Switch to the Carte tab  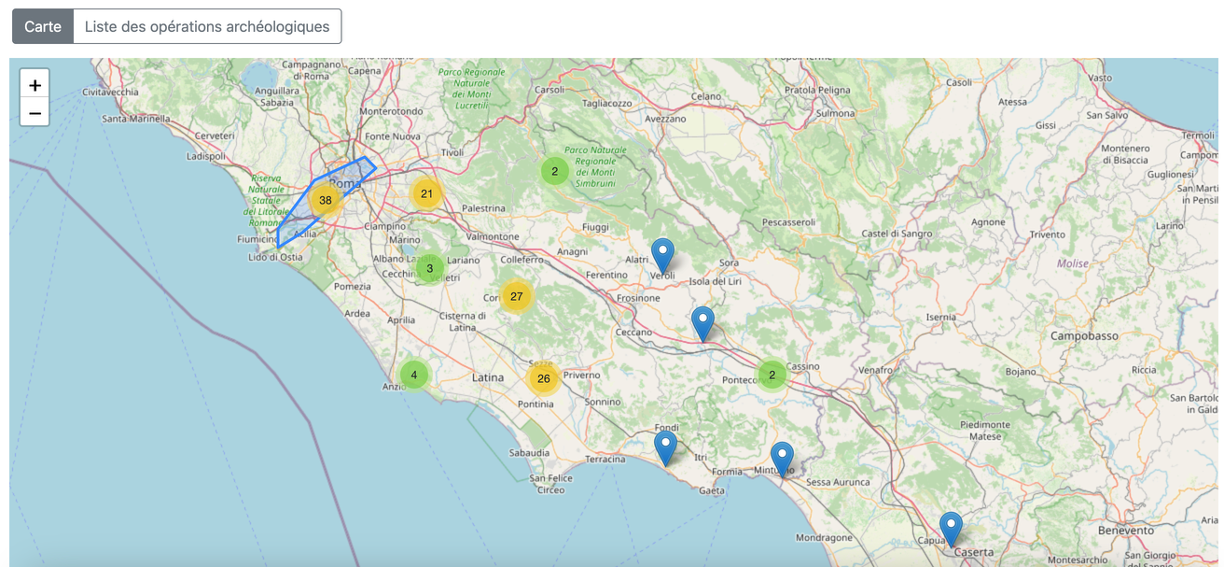43,27
